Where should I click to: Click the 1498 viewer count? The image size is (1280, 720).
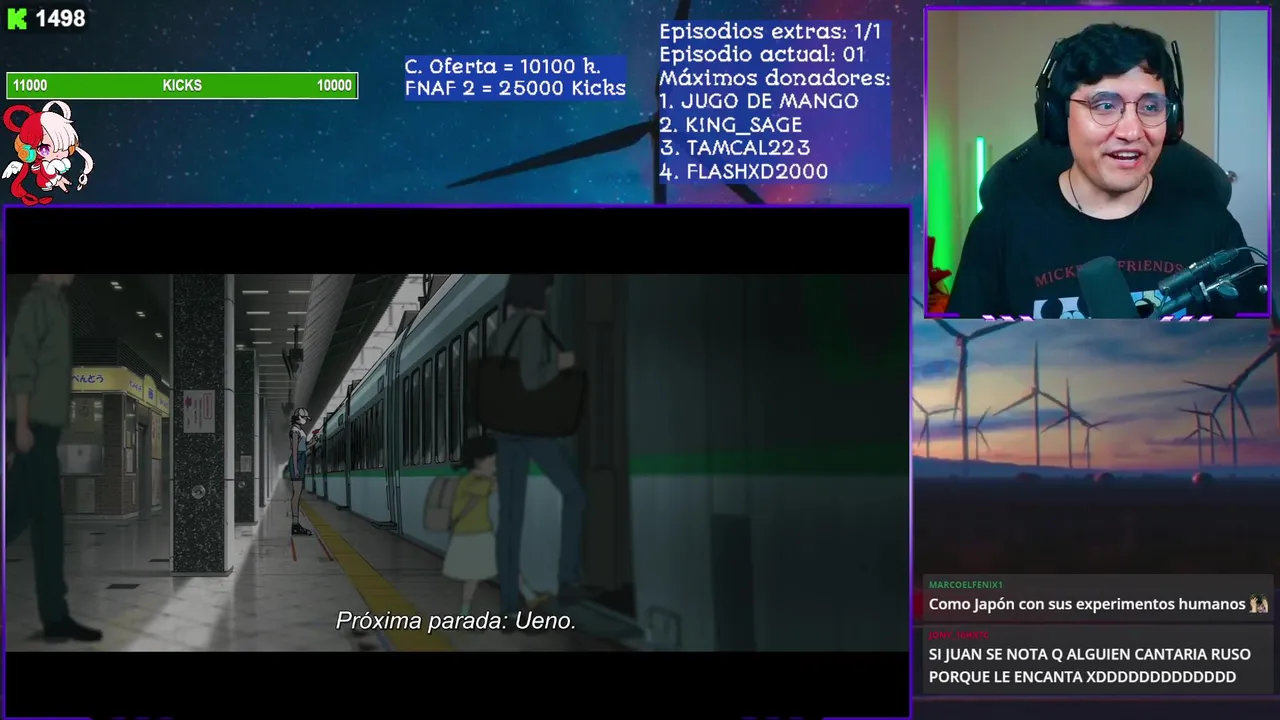point(60,19)
